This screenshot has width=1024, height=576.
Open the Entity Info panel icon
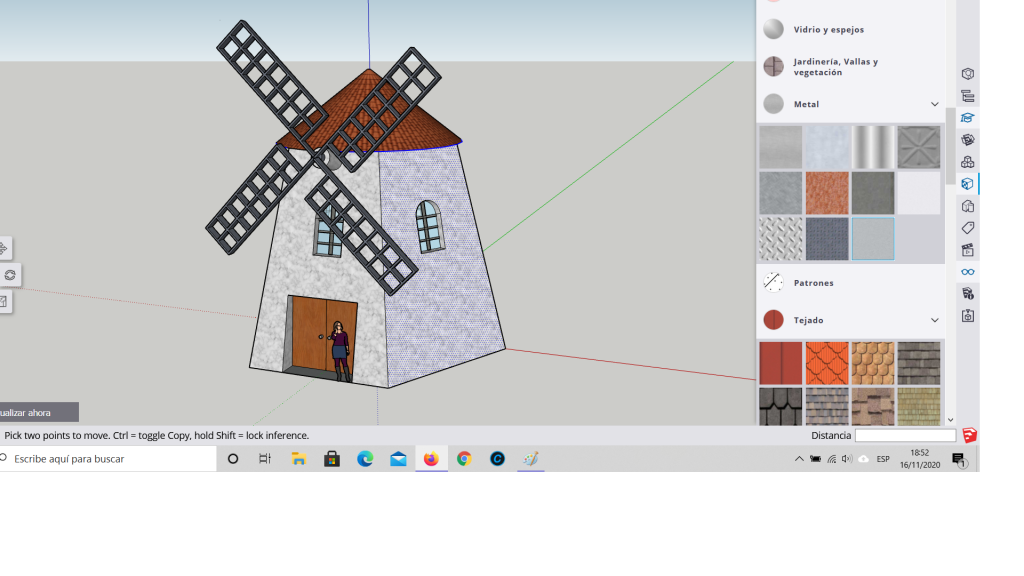[x=967, y=74]
